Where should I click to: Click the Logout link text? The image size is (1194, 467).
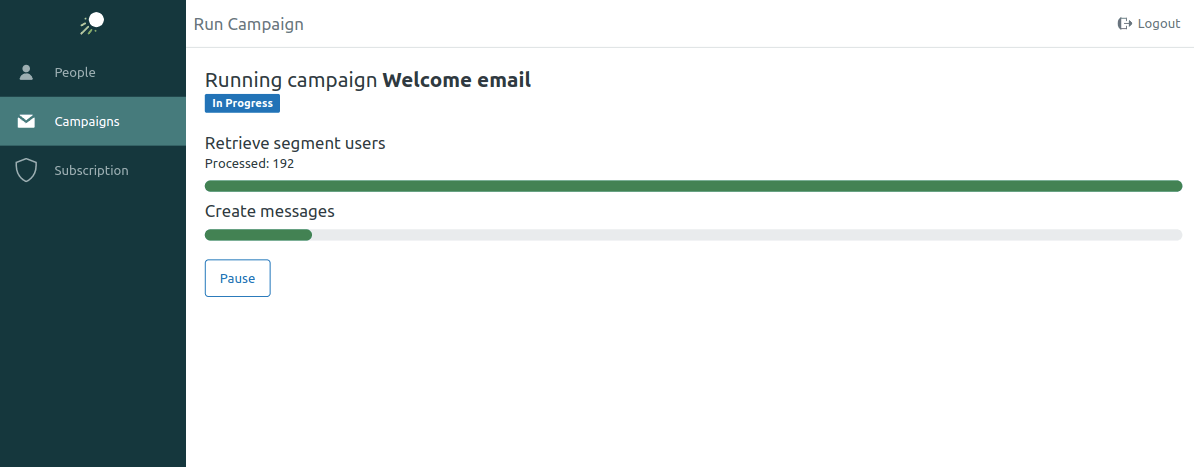point(1158,24)
